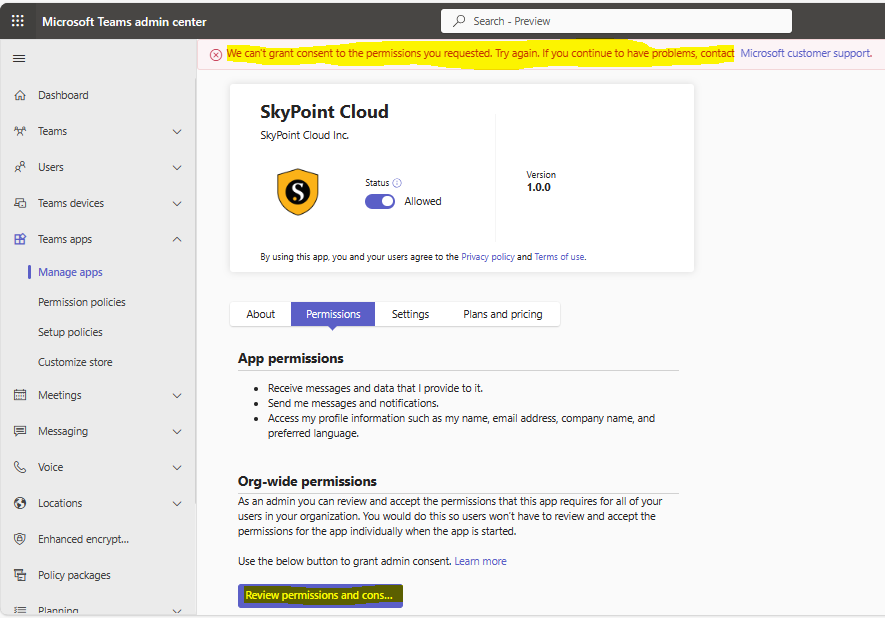Collapse the Teams apps chevron

[177, 239]
